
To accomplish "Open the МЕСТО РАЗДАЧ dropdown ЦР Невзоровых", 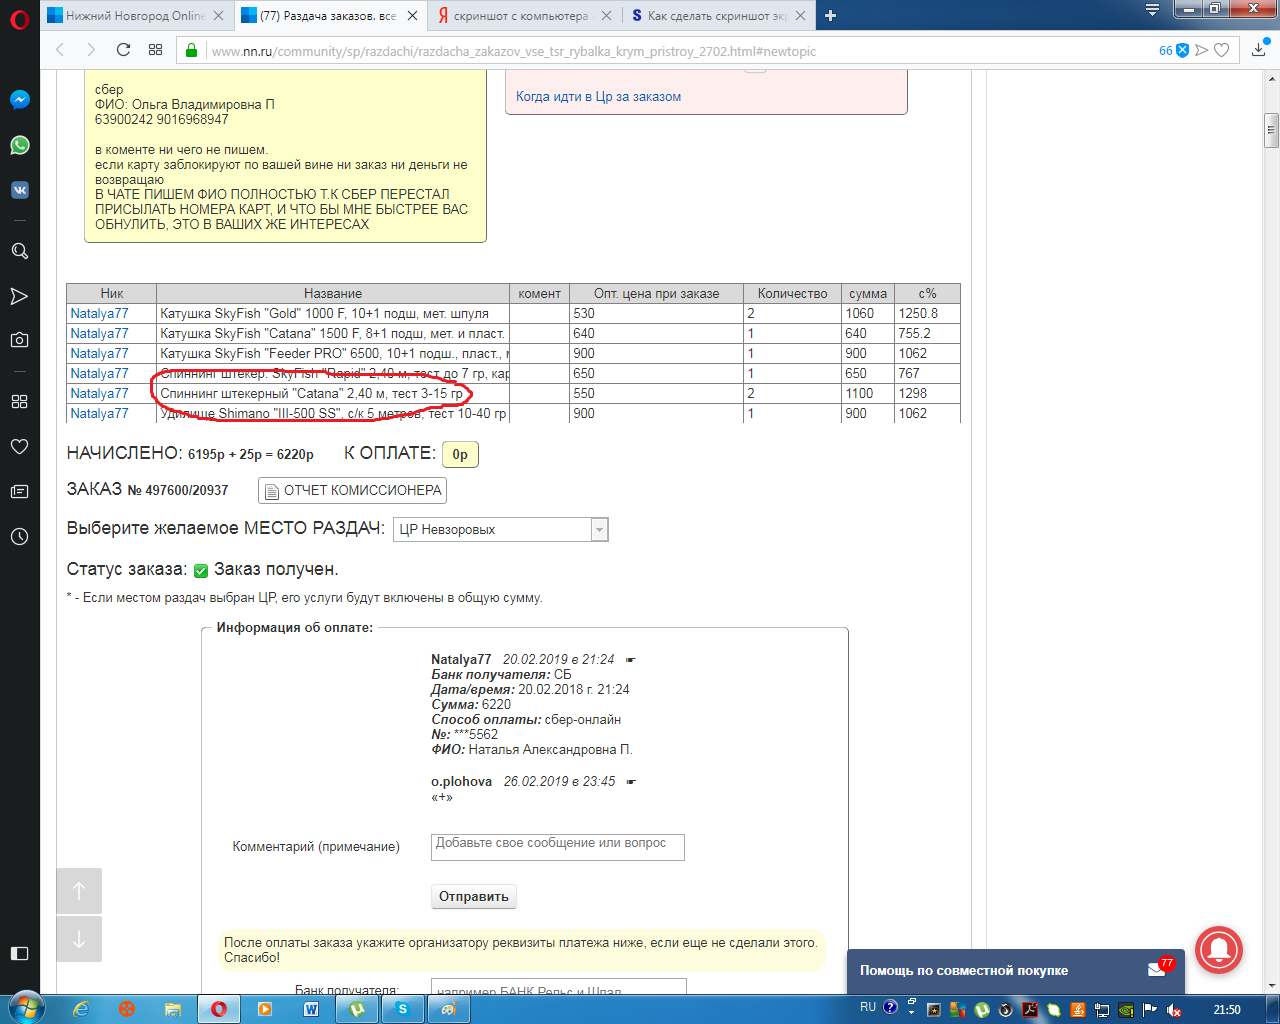I will tap(501, 529).
